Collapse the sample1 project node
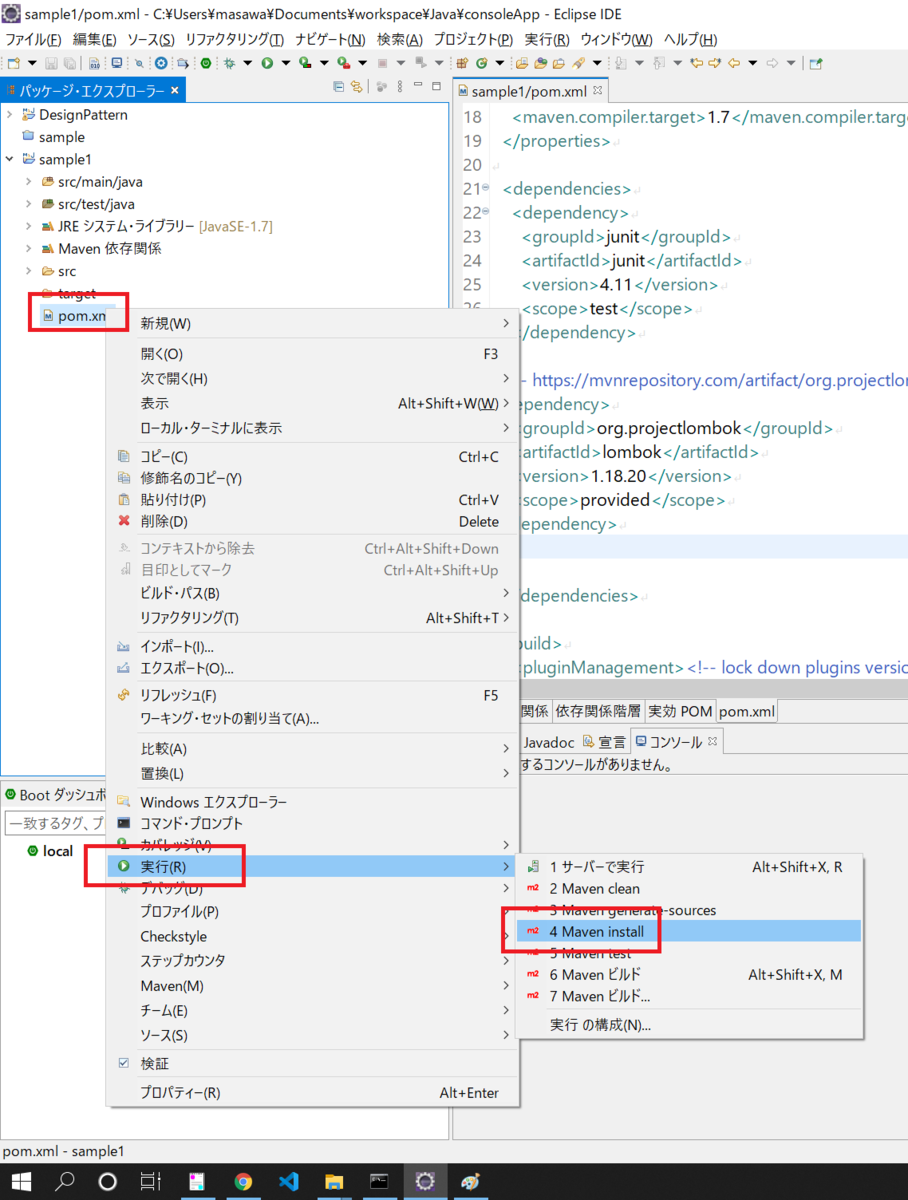Screen dimensions: 908x1200 pos(9,159)
